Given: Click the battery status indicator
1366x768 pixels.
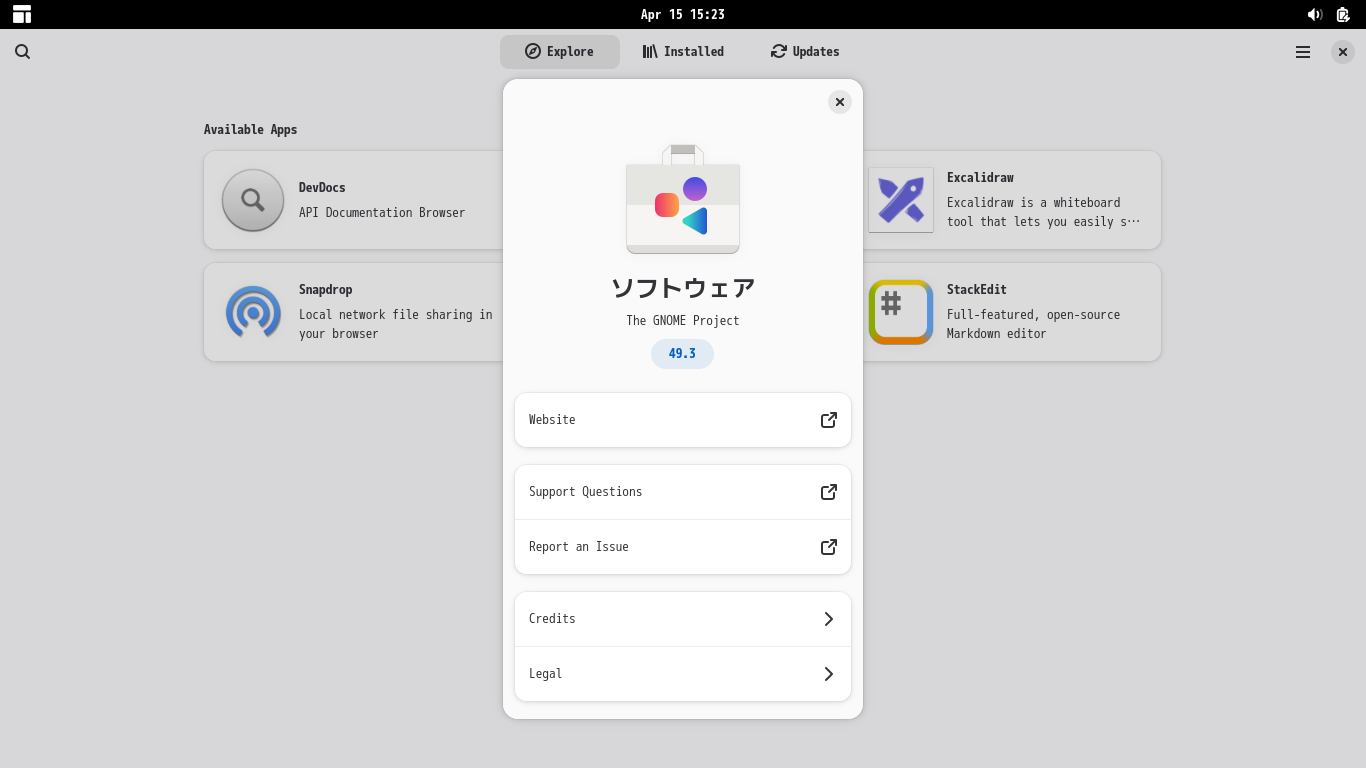Looking at the screenshot, I should coord(1342,14).
